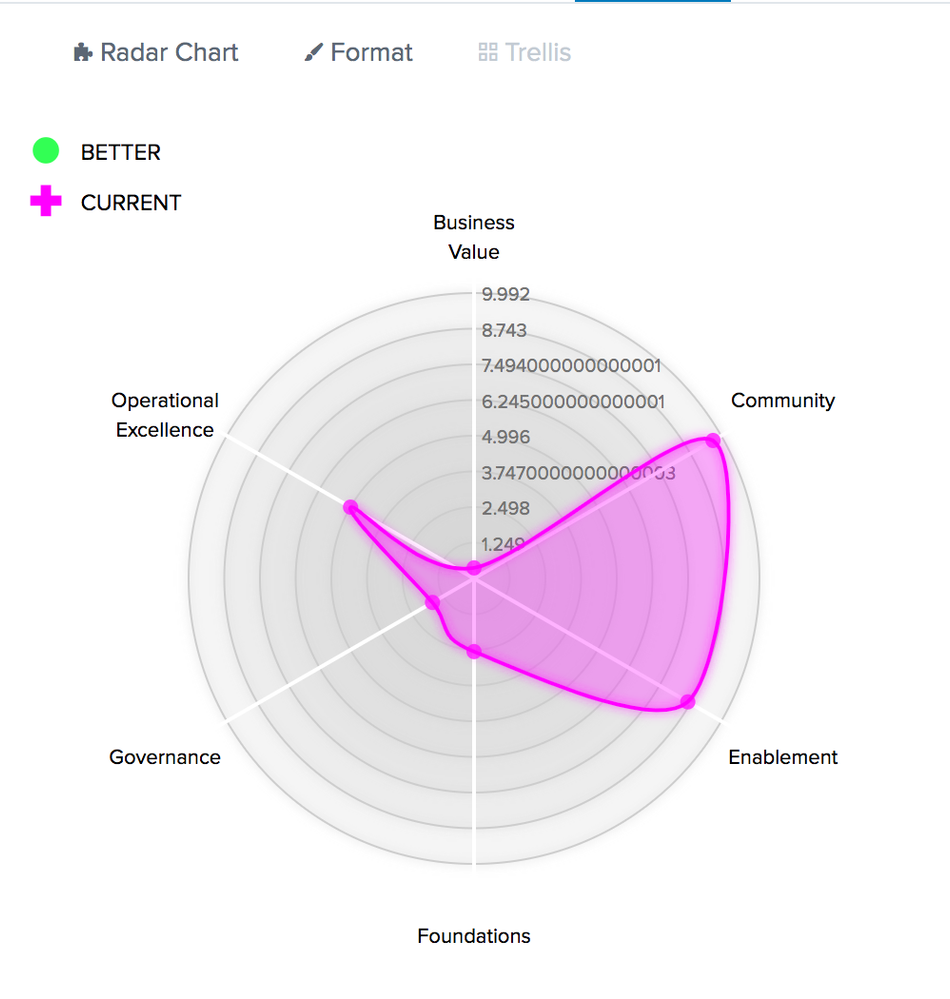Toggle the BETTER series label
The image size is (950, 999).
tap(120, 152)
